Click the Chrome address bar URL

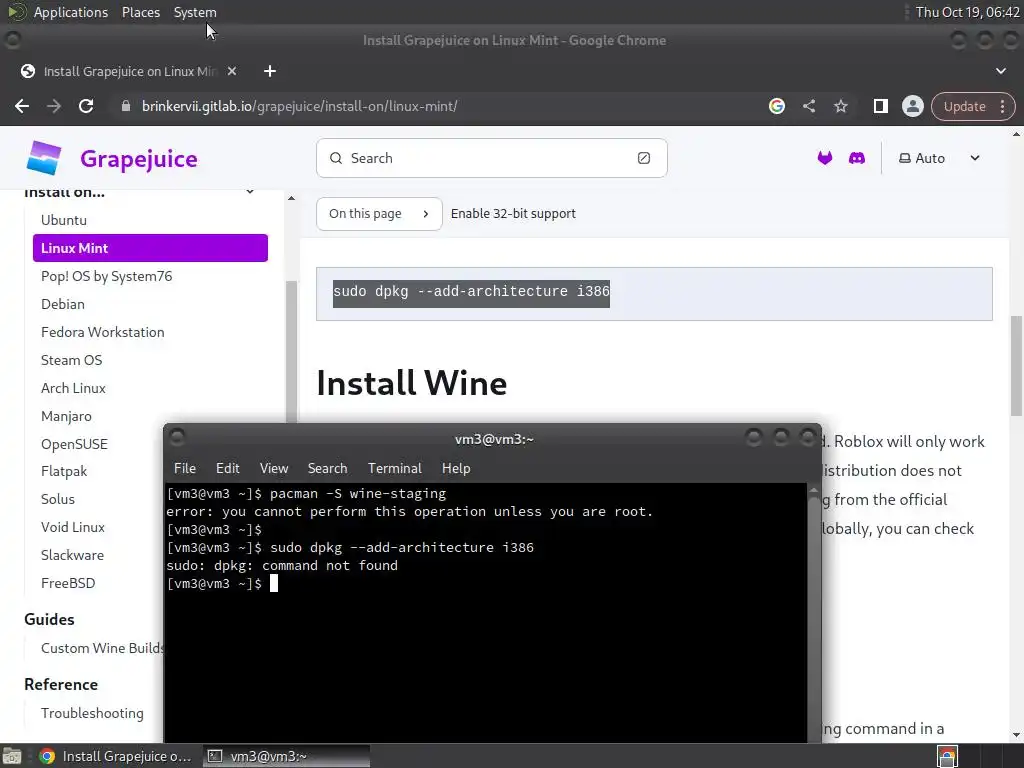coord(299,106)
